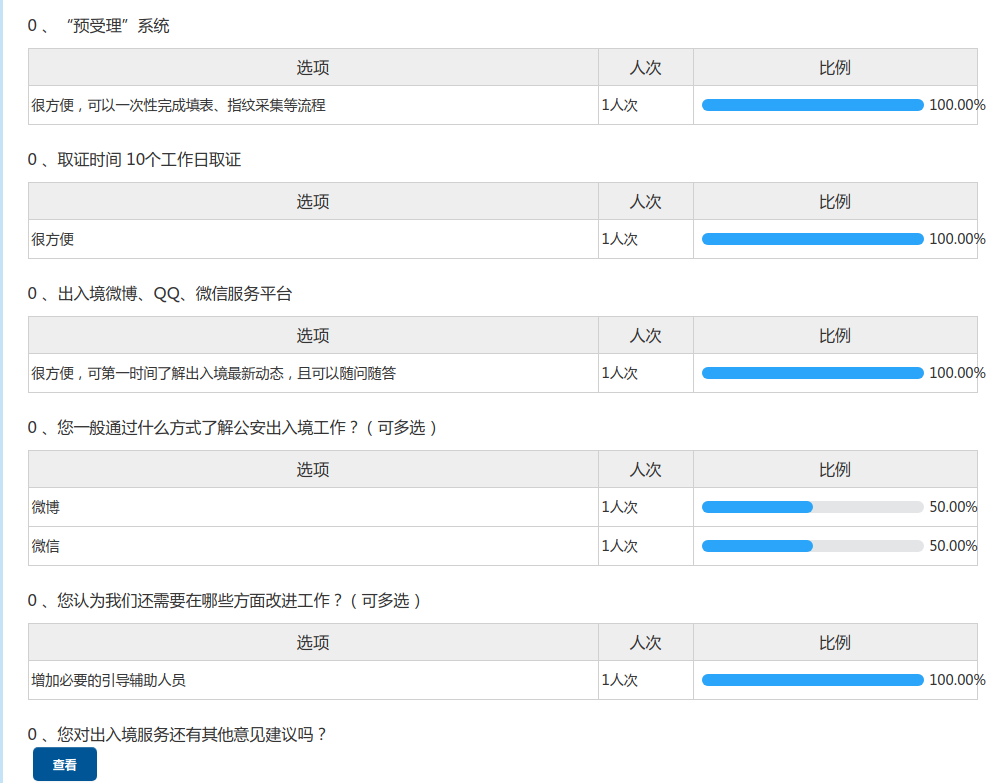Click the 微博 option cell

tap(46, 507)
